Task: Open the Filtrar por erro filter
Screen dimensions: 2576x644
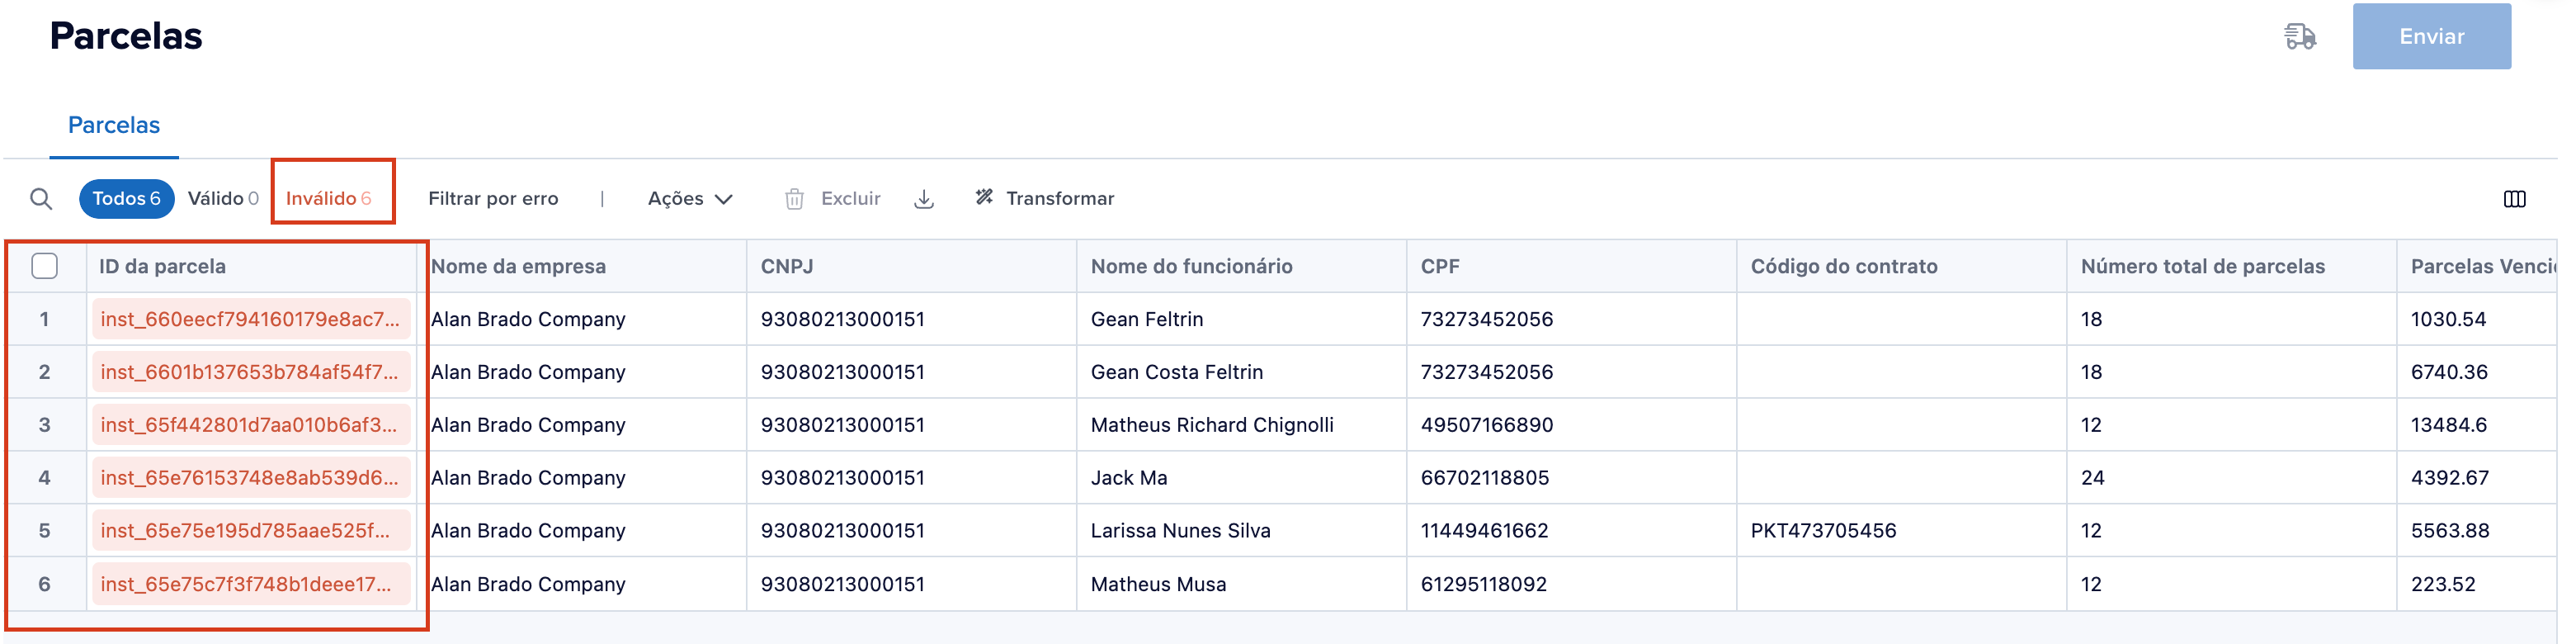Action: coord(493,199)
